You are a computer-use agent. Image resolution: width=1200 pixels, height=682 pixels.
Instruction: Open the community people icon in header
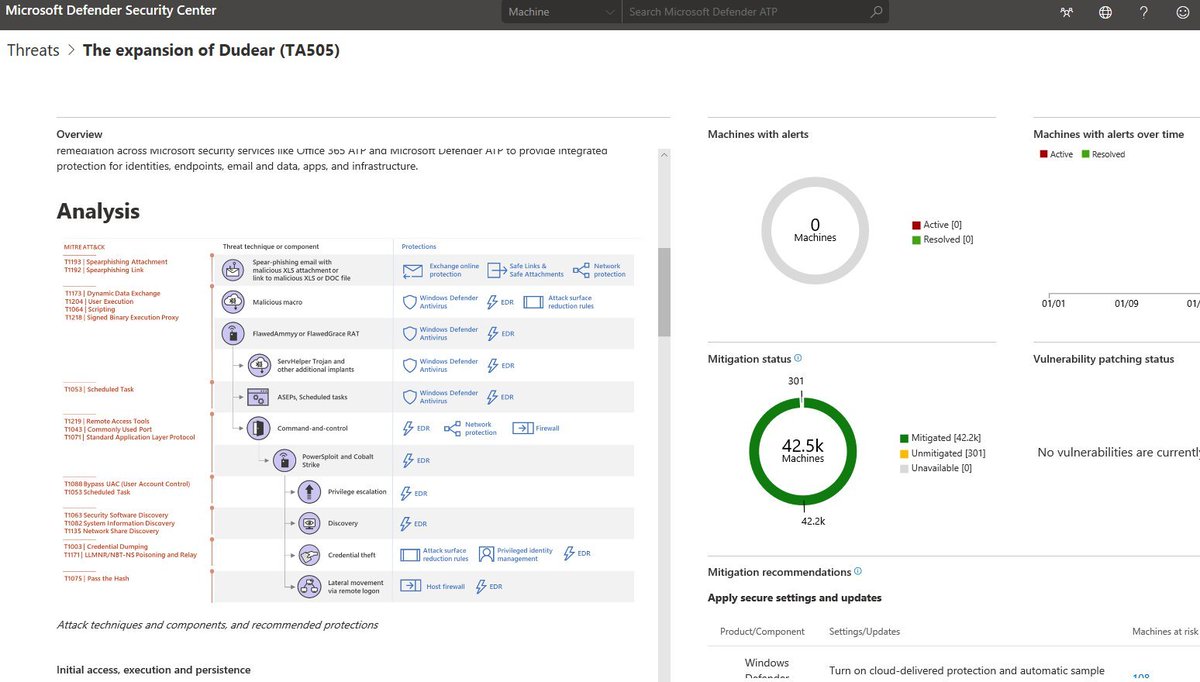click(1066, 12)
